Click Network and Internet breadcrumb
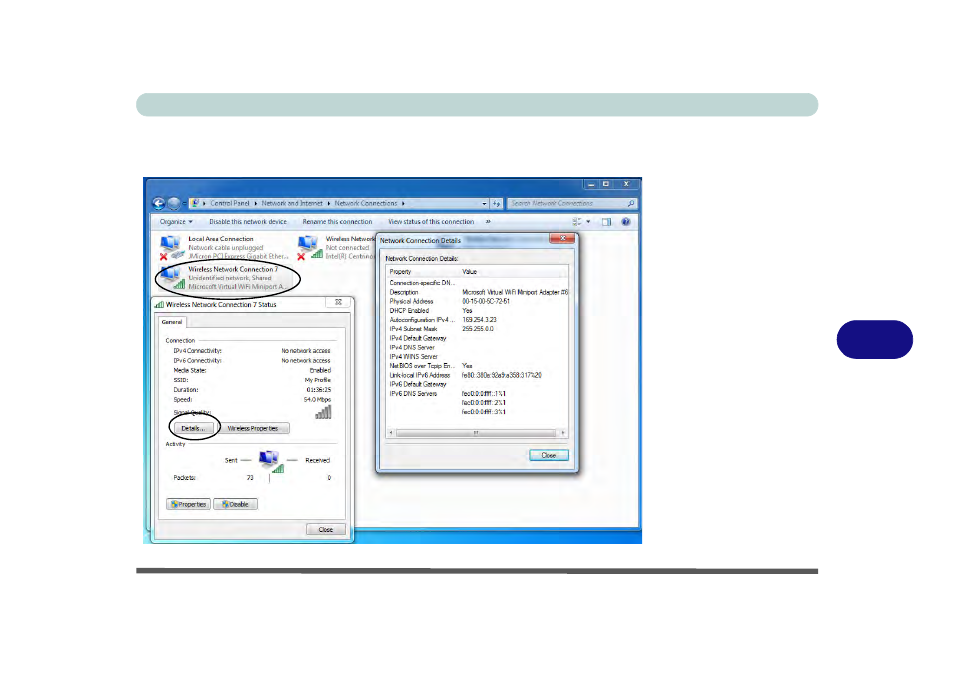This screenshot has width=954, height=673. click(x=292, y=203)
